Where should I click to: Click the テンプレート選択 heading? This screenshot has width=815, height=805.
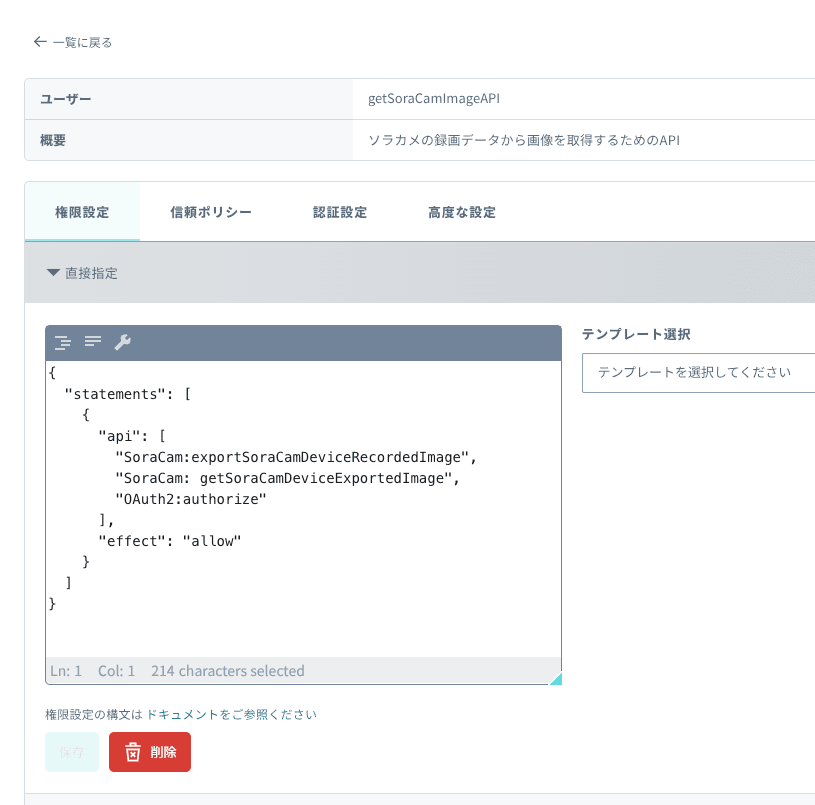click(636, 334)
